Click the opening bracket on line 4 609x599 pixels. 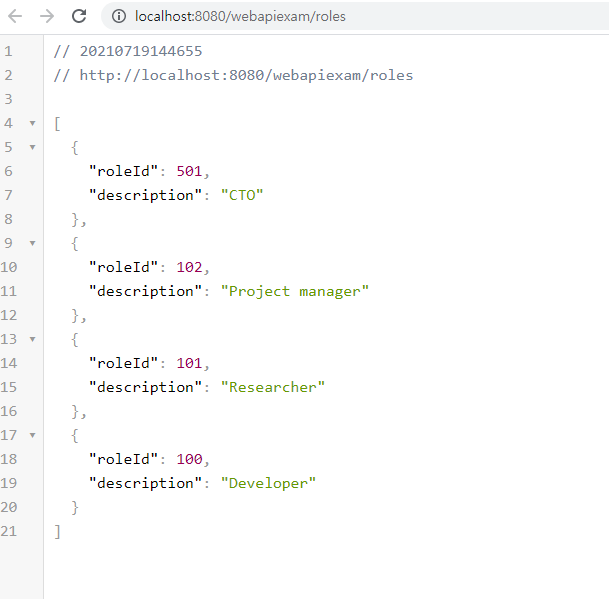(x=57, y=124)
